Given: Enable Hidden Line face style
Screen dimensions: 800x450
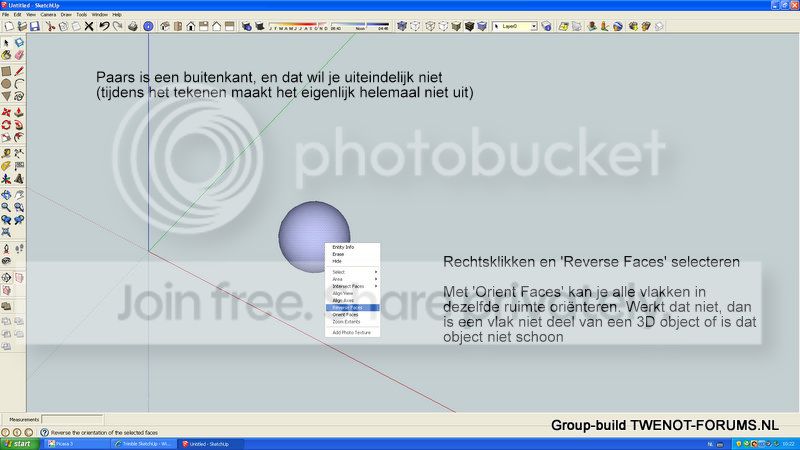Looking at the screenshot, I should pos(443,26).
